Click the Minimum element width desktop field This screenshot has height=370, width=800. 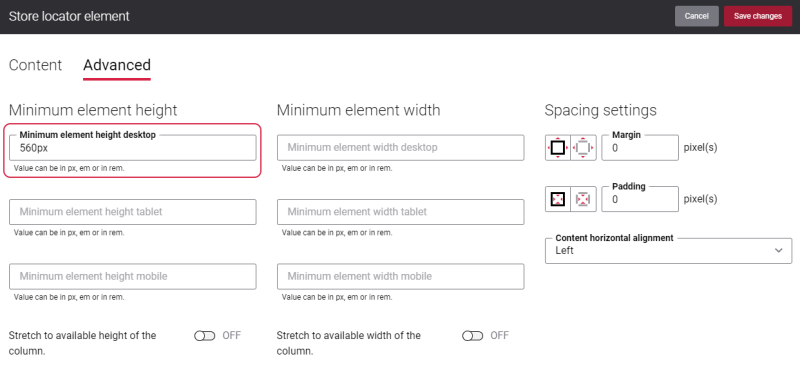(x=401, y=148)
